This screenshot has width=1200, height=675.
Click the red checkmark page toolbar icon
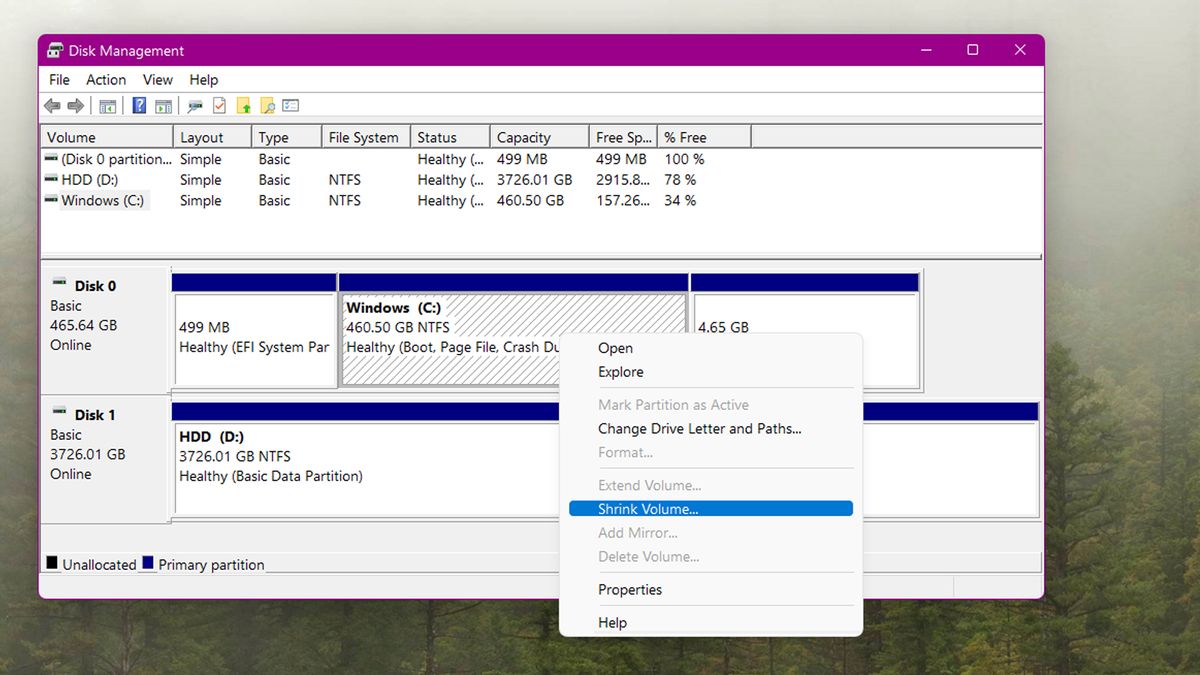point(219,106)
